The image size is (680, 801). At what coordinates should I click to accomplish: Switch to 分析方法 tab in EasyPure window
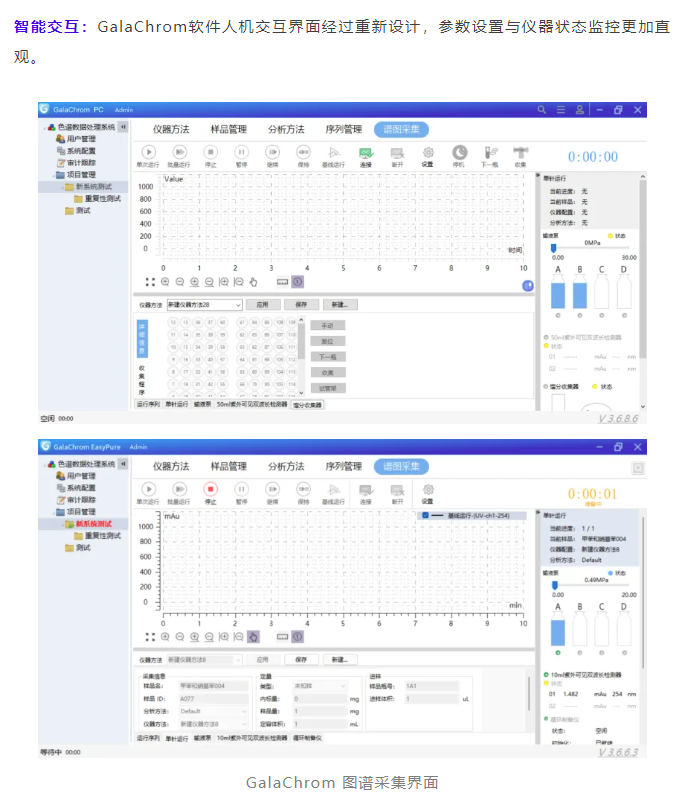(286, 466)
